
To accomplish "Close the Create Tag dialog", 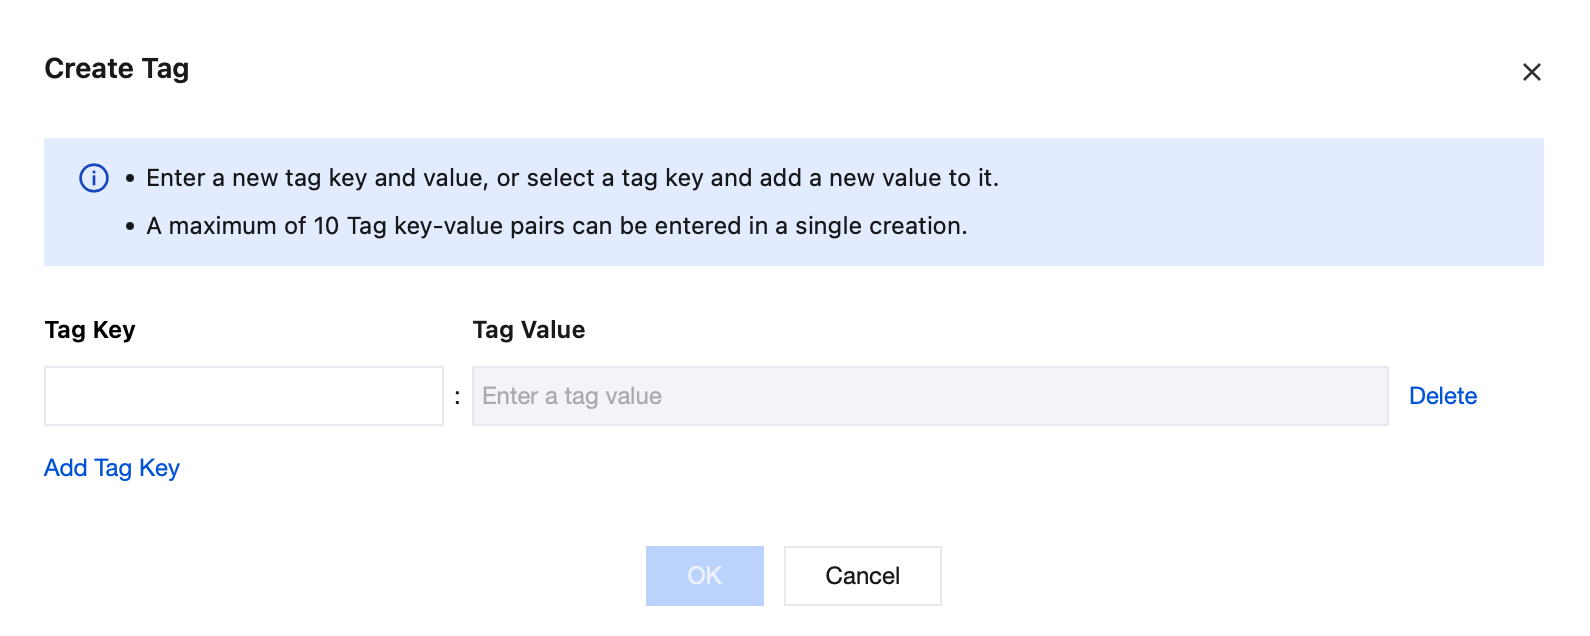I will [1531, 72].
